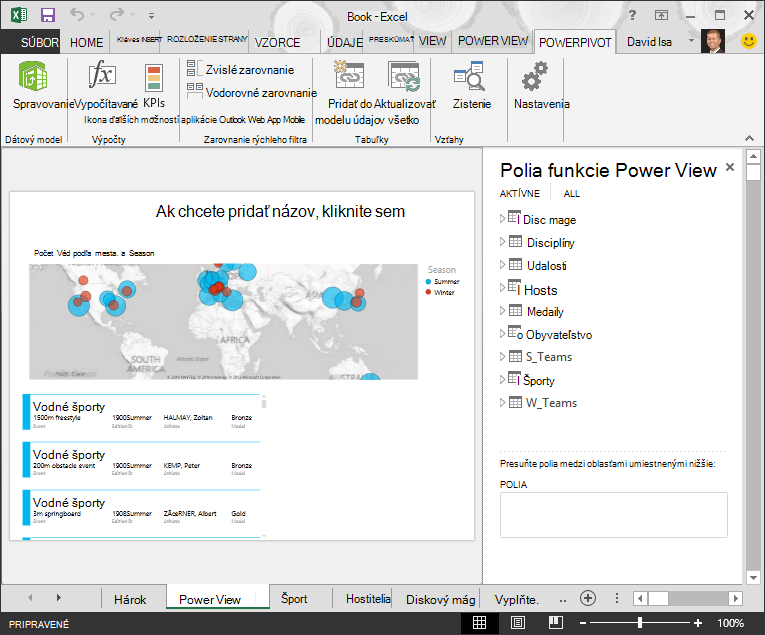Select the ALL fields filter

tap(571, 194)
